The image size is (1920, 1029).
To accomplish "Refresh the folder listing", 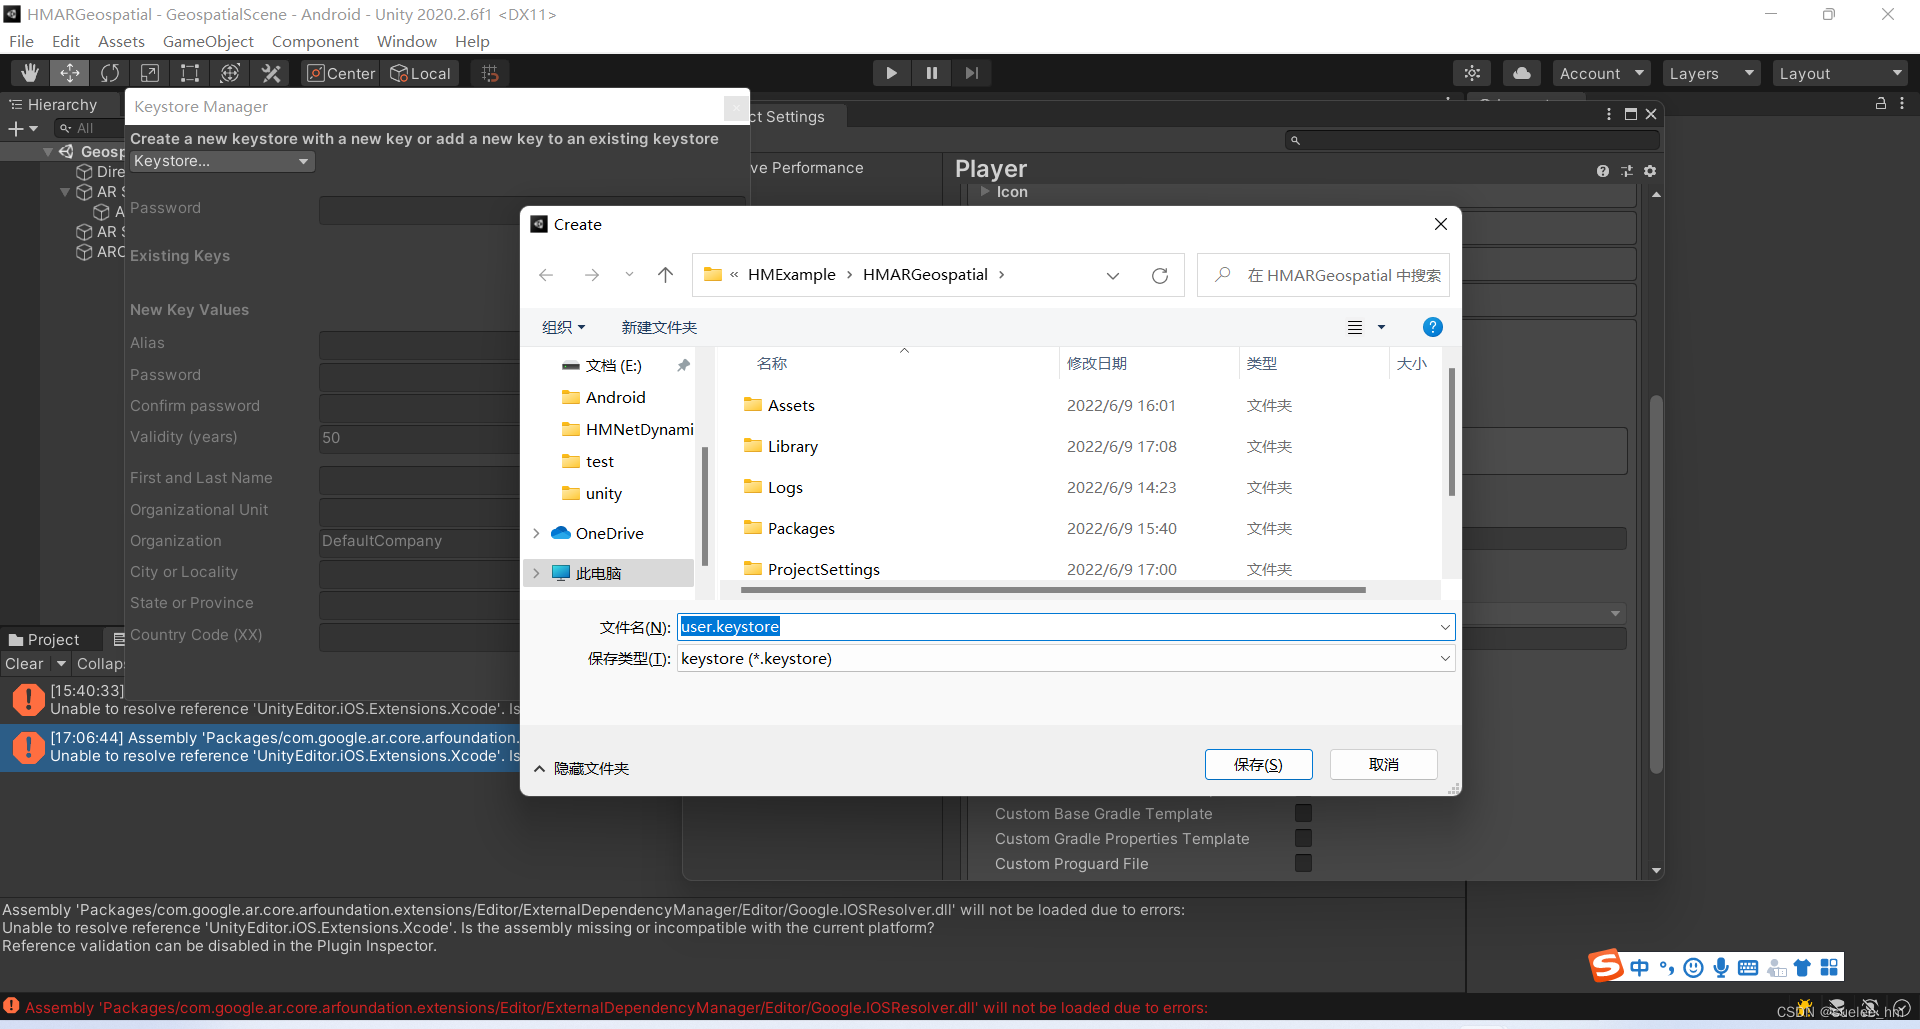I will click(x=1160, y=275).
